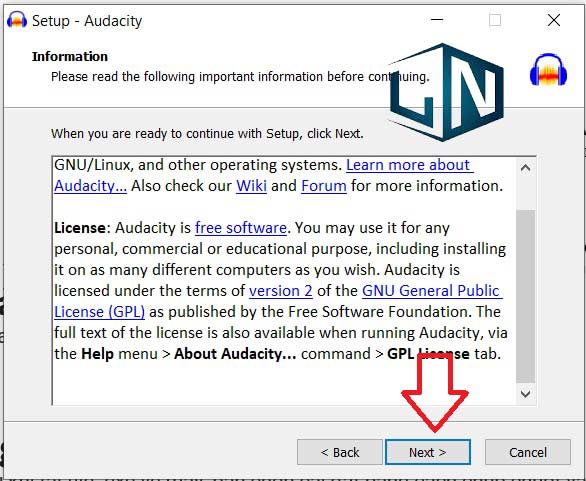Click the scrollbar track above the thumb
Viewport: 586px width, 481px height.
point(525,194)
